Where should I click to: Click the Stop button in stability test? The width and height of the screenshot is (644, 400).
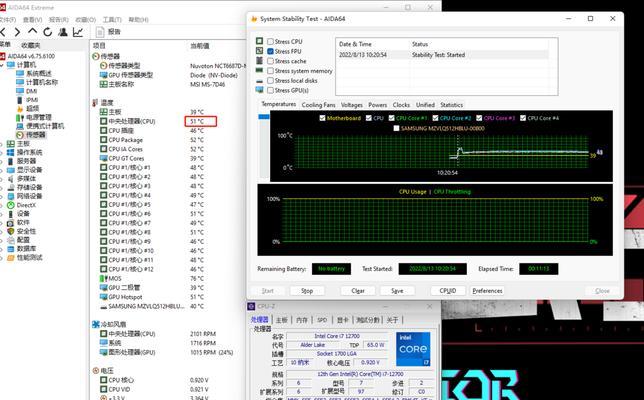pos(307,291)
